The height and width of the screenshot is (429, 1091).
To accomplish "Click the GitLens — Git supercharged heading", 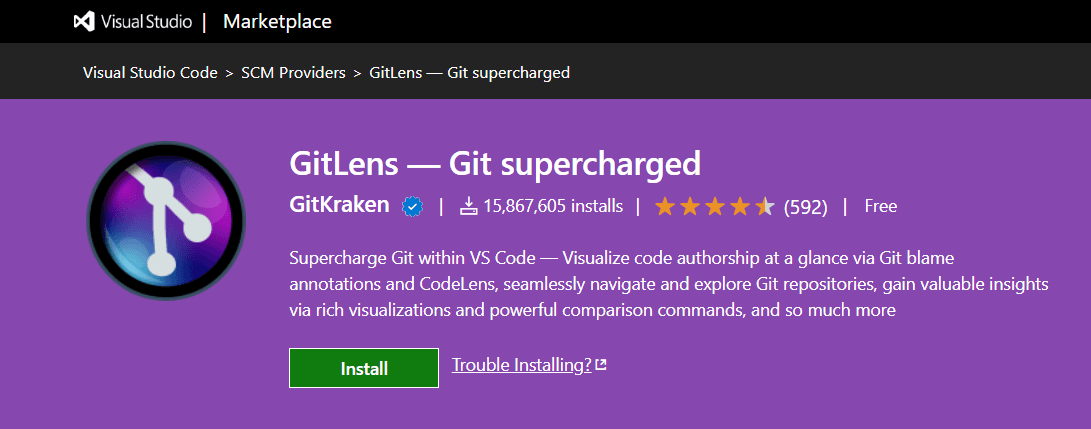I will click(494, 163).
